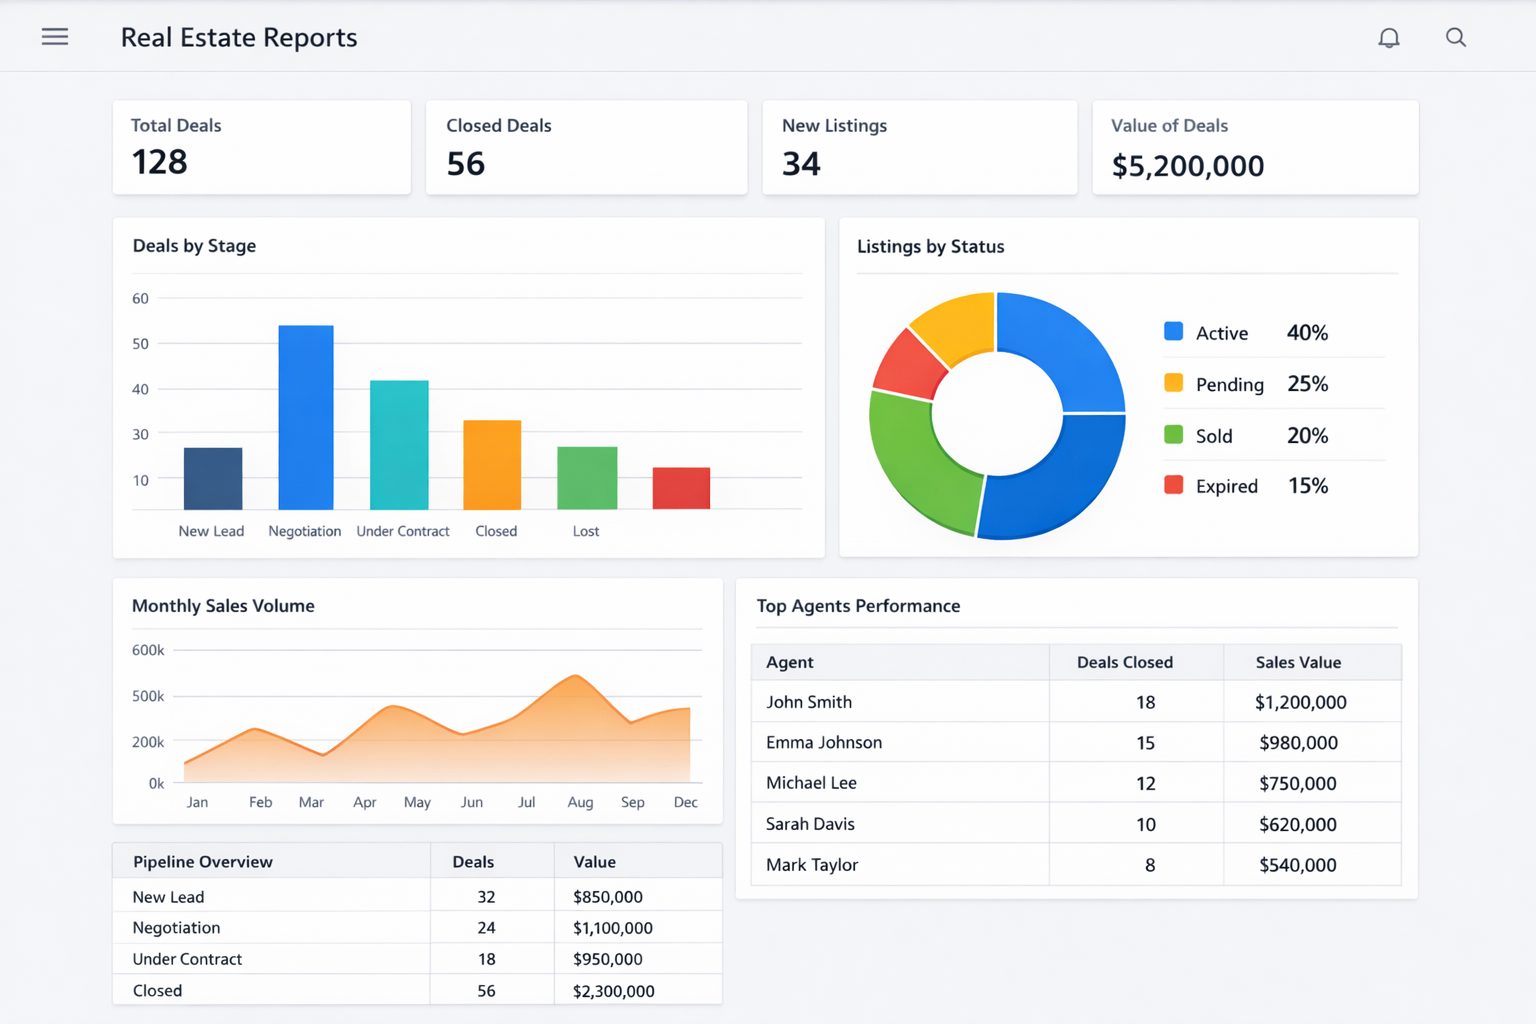This screenshot has height=1024, width=1536.
Task: Click the green Sold legend square
Action: point(1172,434)
